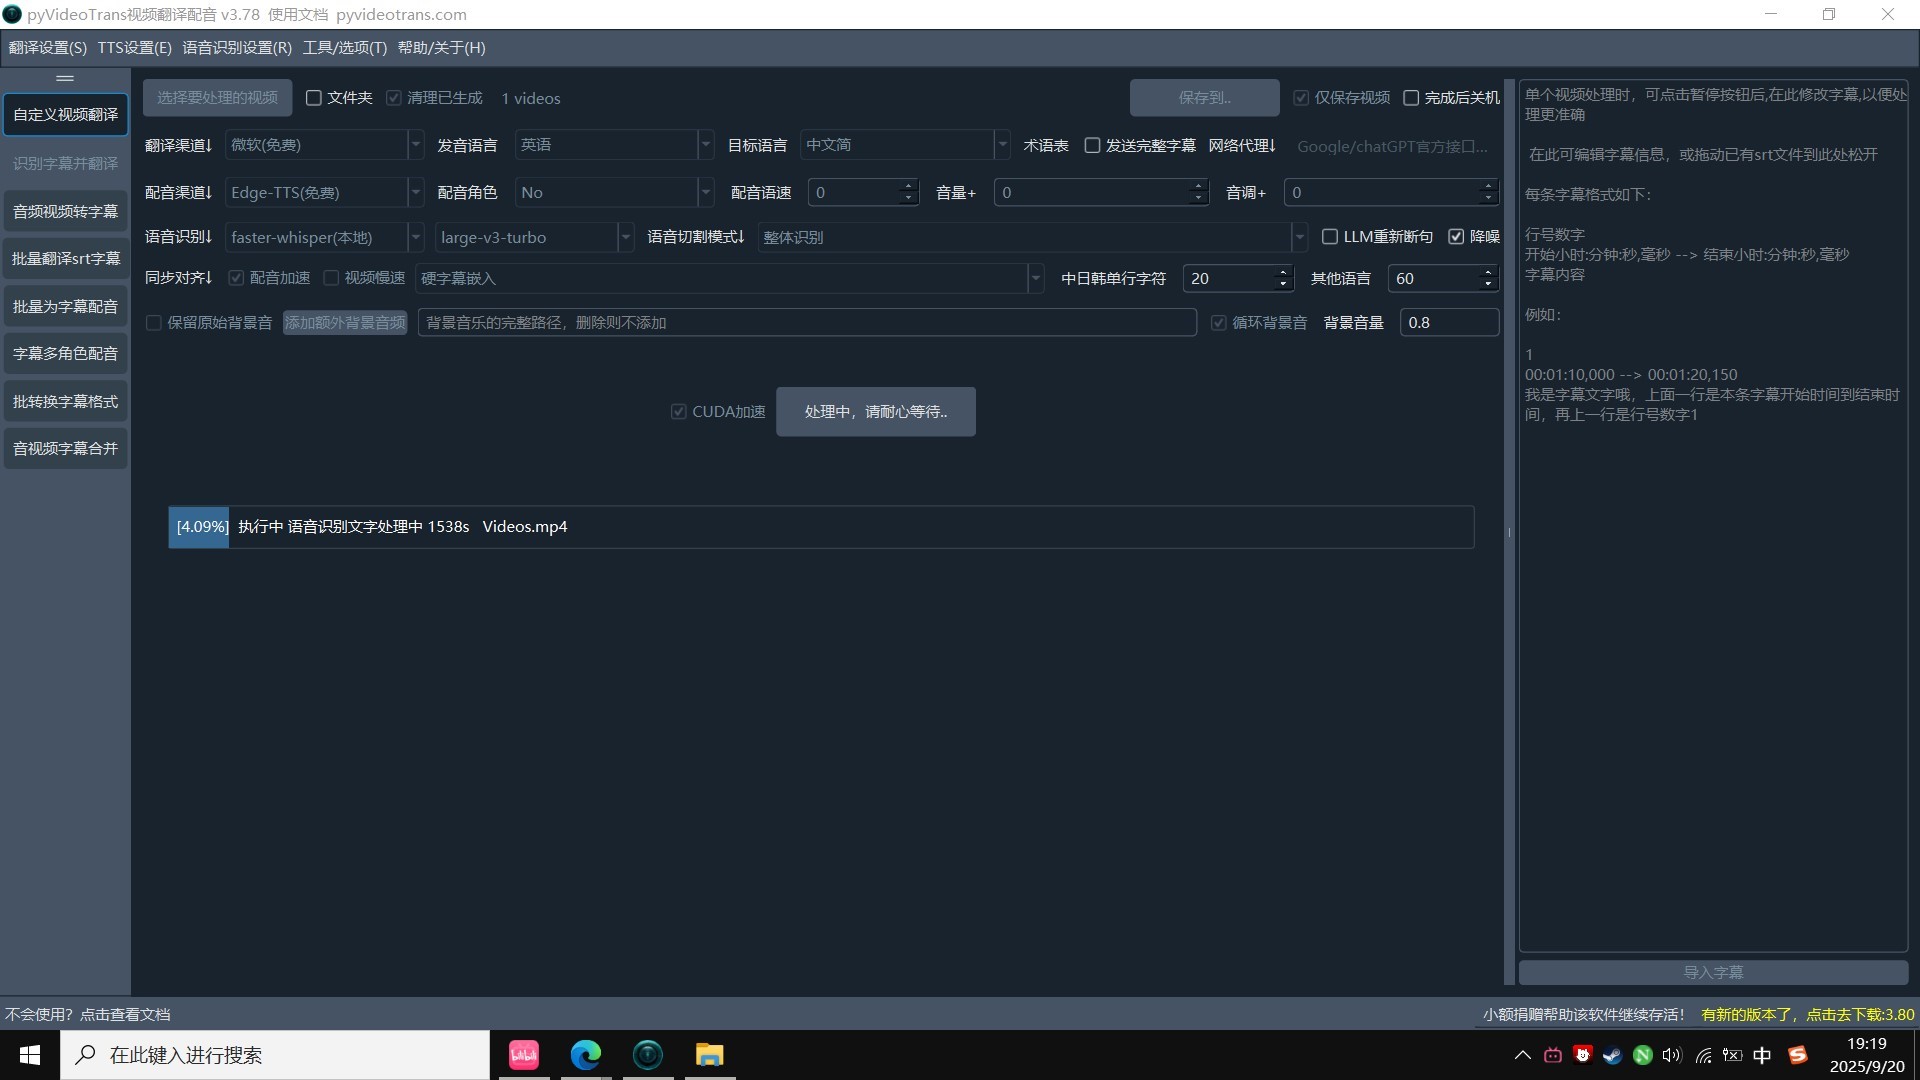Screen dimensions: 1920x1080
Task: Open 语音识别设置(R) menu
Action: coord(237,48)
